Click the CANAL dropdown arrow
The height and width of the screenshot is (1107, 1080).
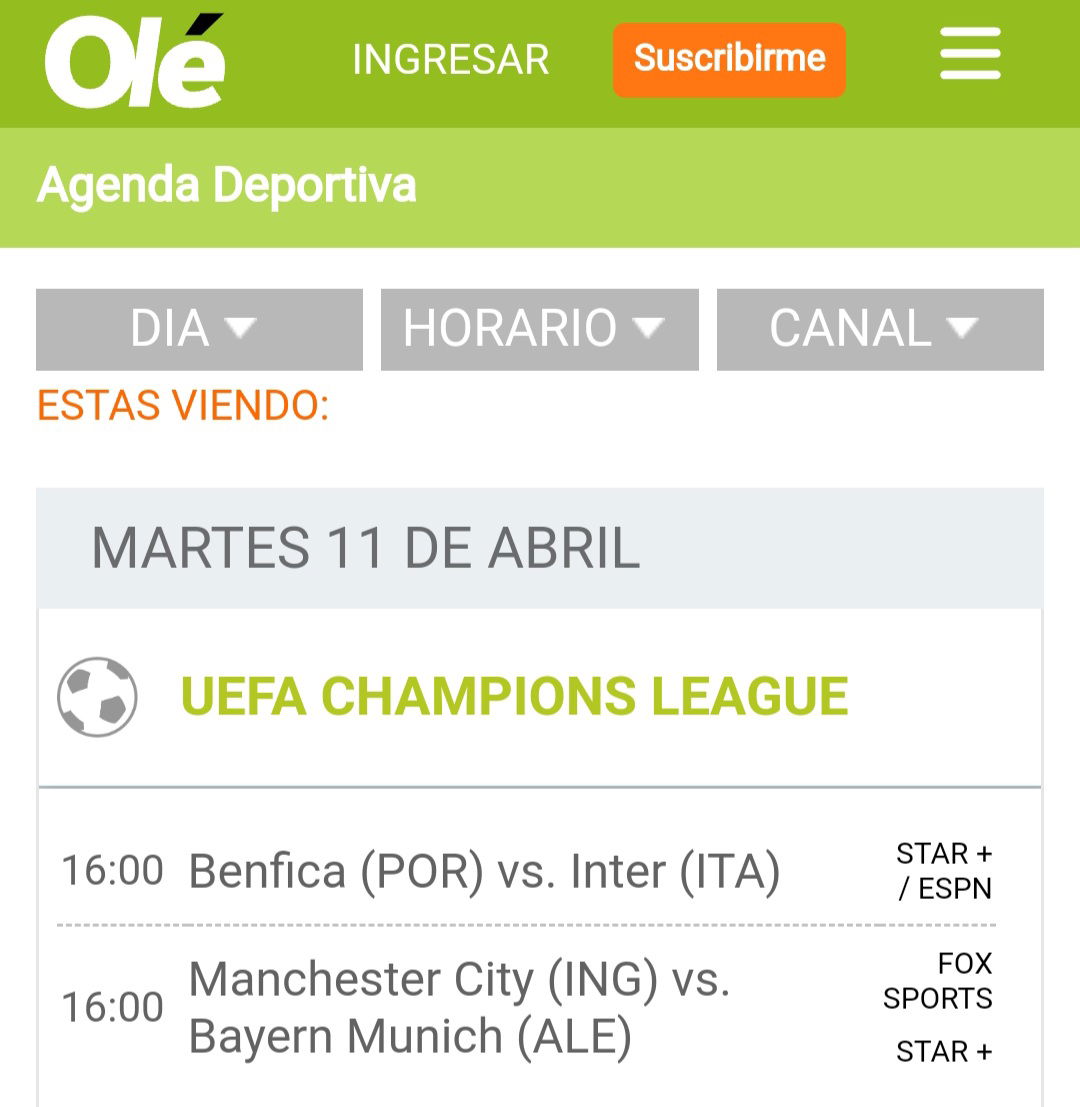tap(962, 328)
